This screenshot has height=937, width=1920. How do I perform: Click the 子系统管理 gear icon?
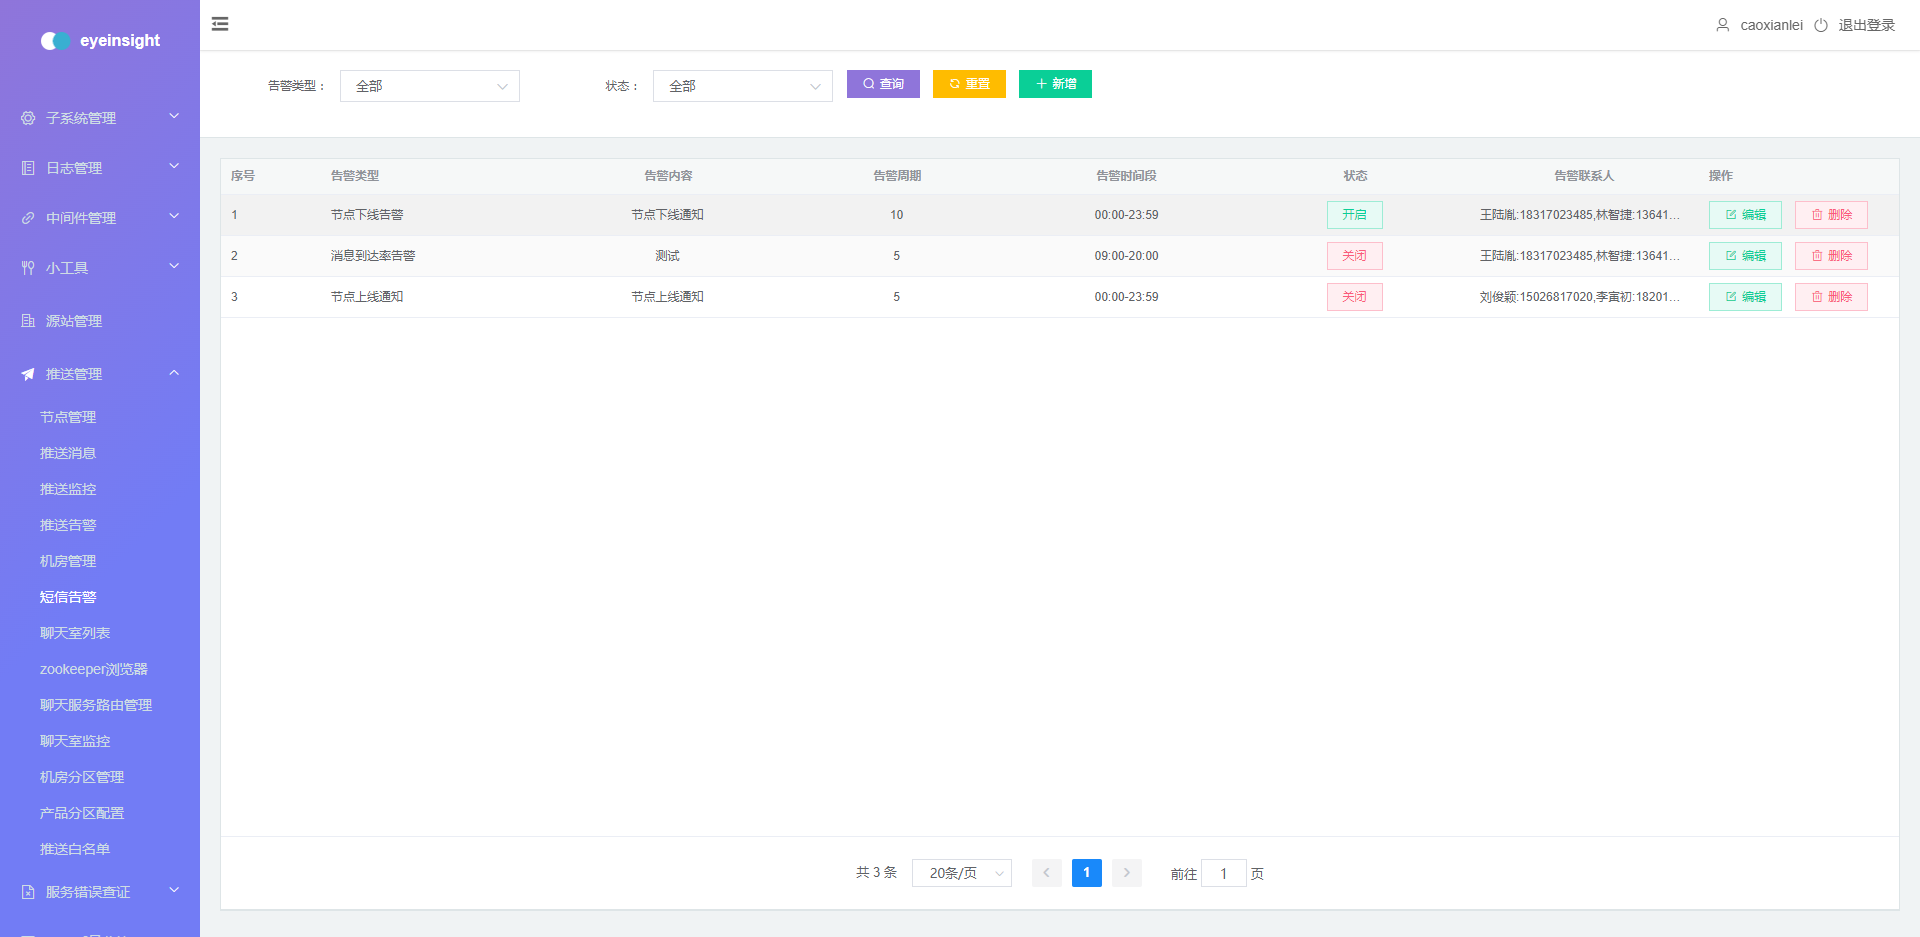28,118
